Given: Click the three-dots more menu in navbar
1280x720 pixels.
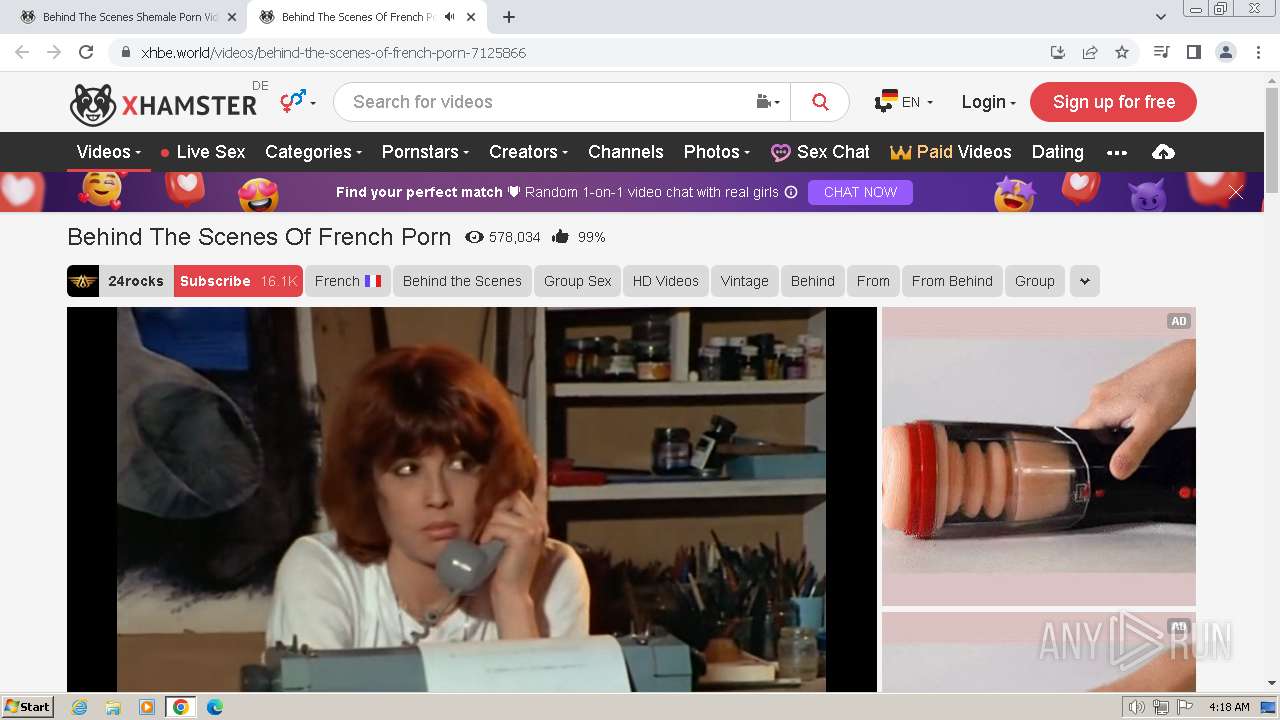Looking at the screenshot, I should pos(1117,152).
